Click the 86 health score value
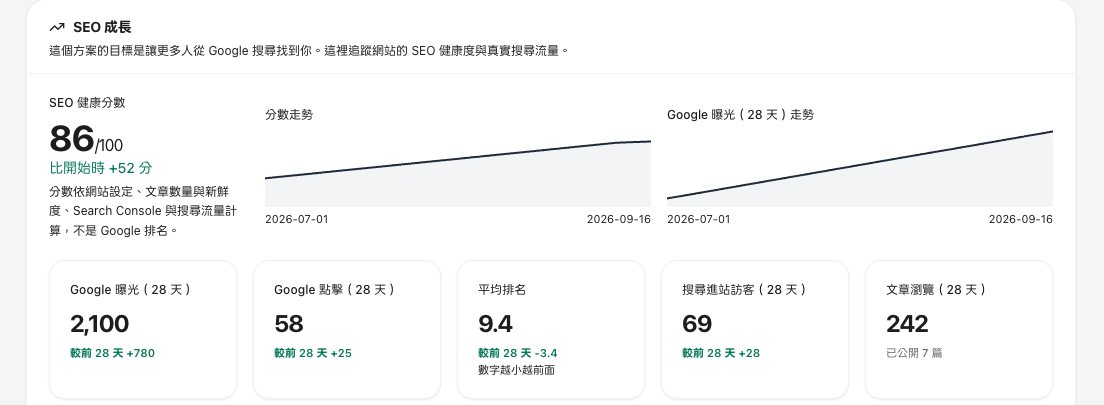The image size is (1104, 405). pyautogui.click(x=71, y=138)
